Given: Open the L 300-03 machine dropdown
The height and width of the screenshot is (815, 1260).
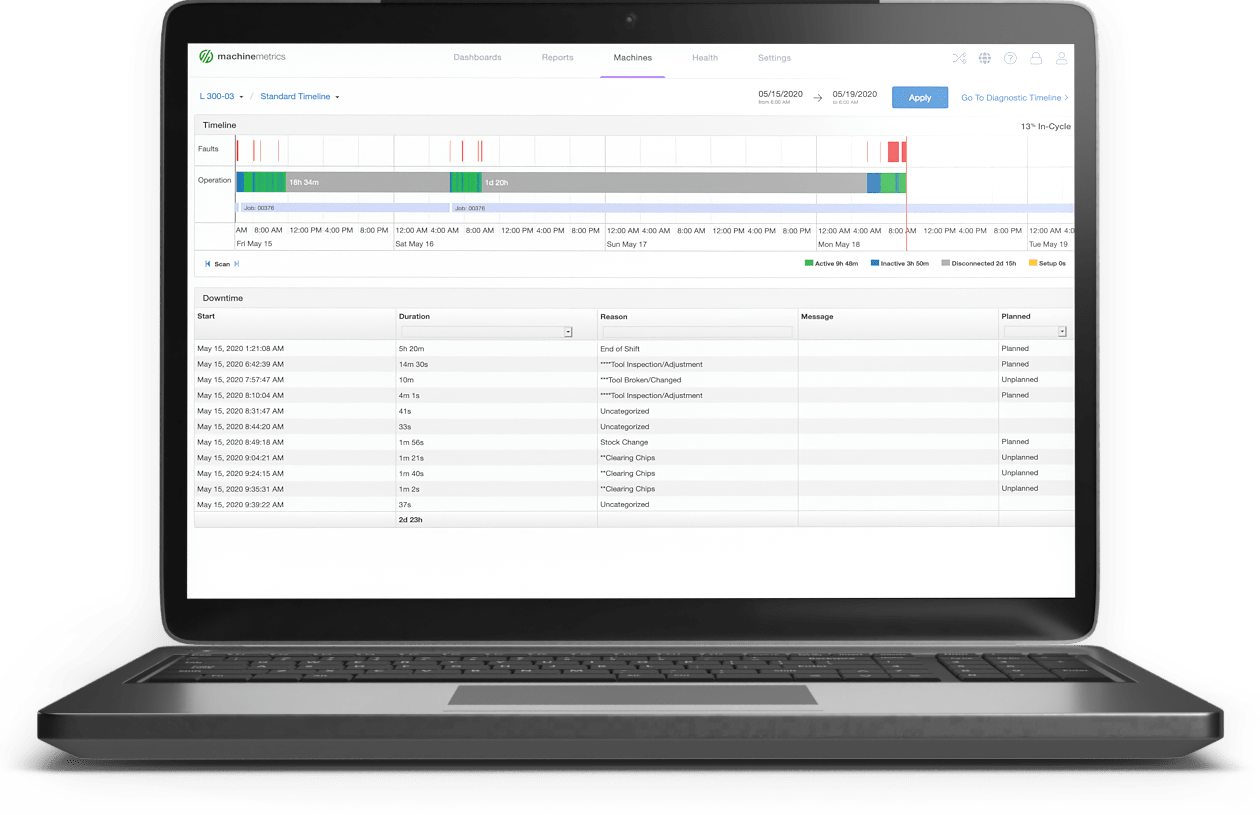Looking at the screenshot, I should 219,96.
